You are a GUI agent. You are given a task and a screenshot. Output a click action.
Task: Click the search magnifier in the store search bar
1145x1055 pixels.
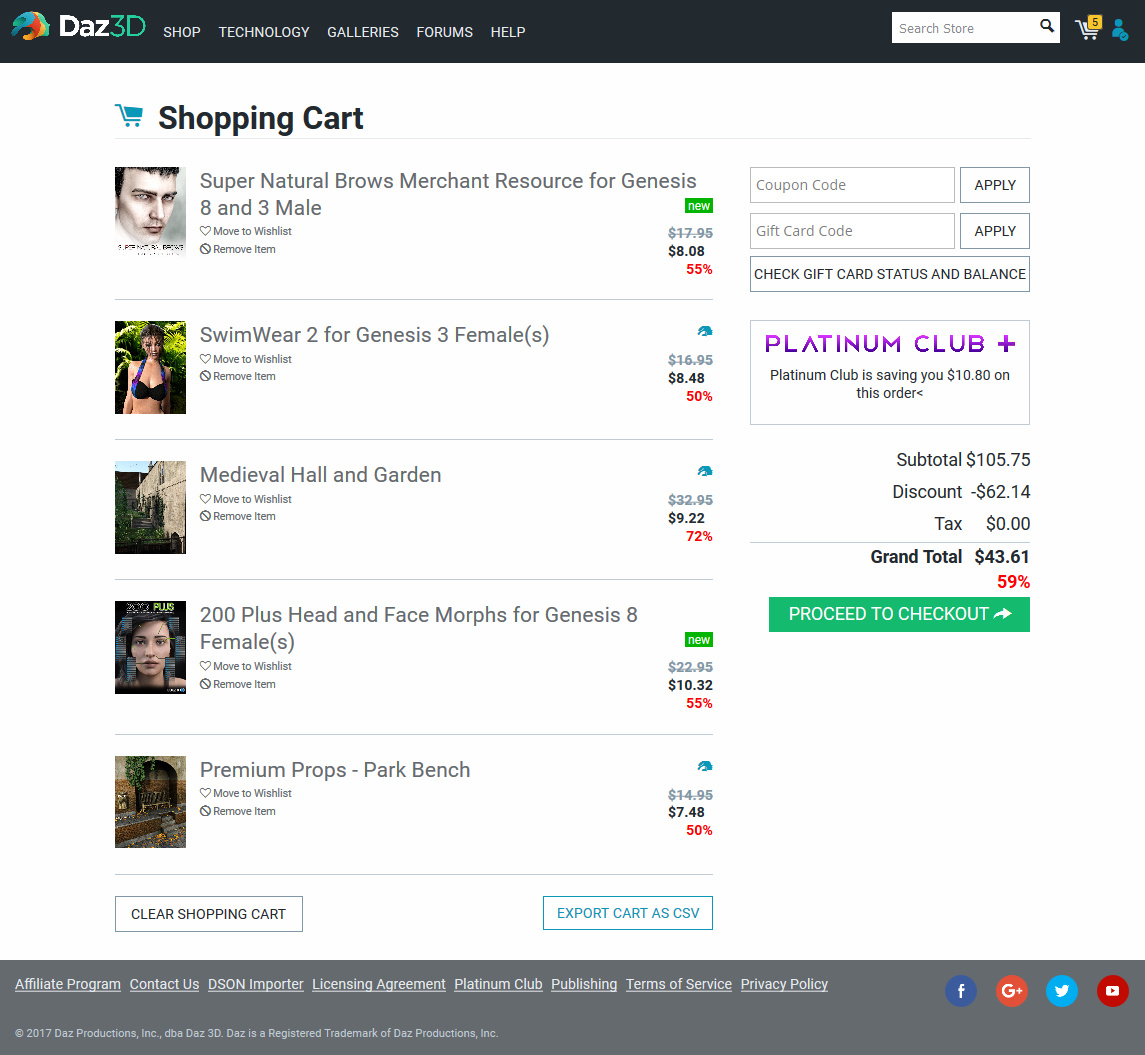pos(1047,26)
